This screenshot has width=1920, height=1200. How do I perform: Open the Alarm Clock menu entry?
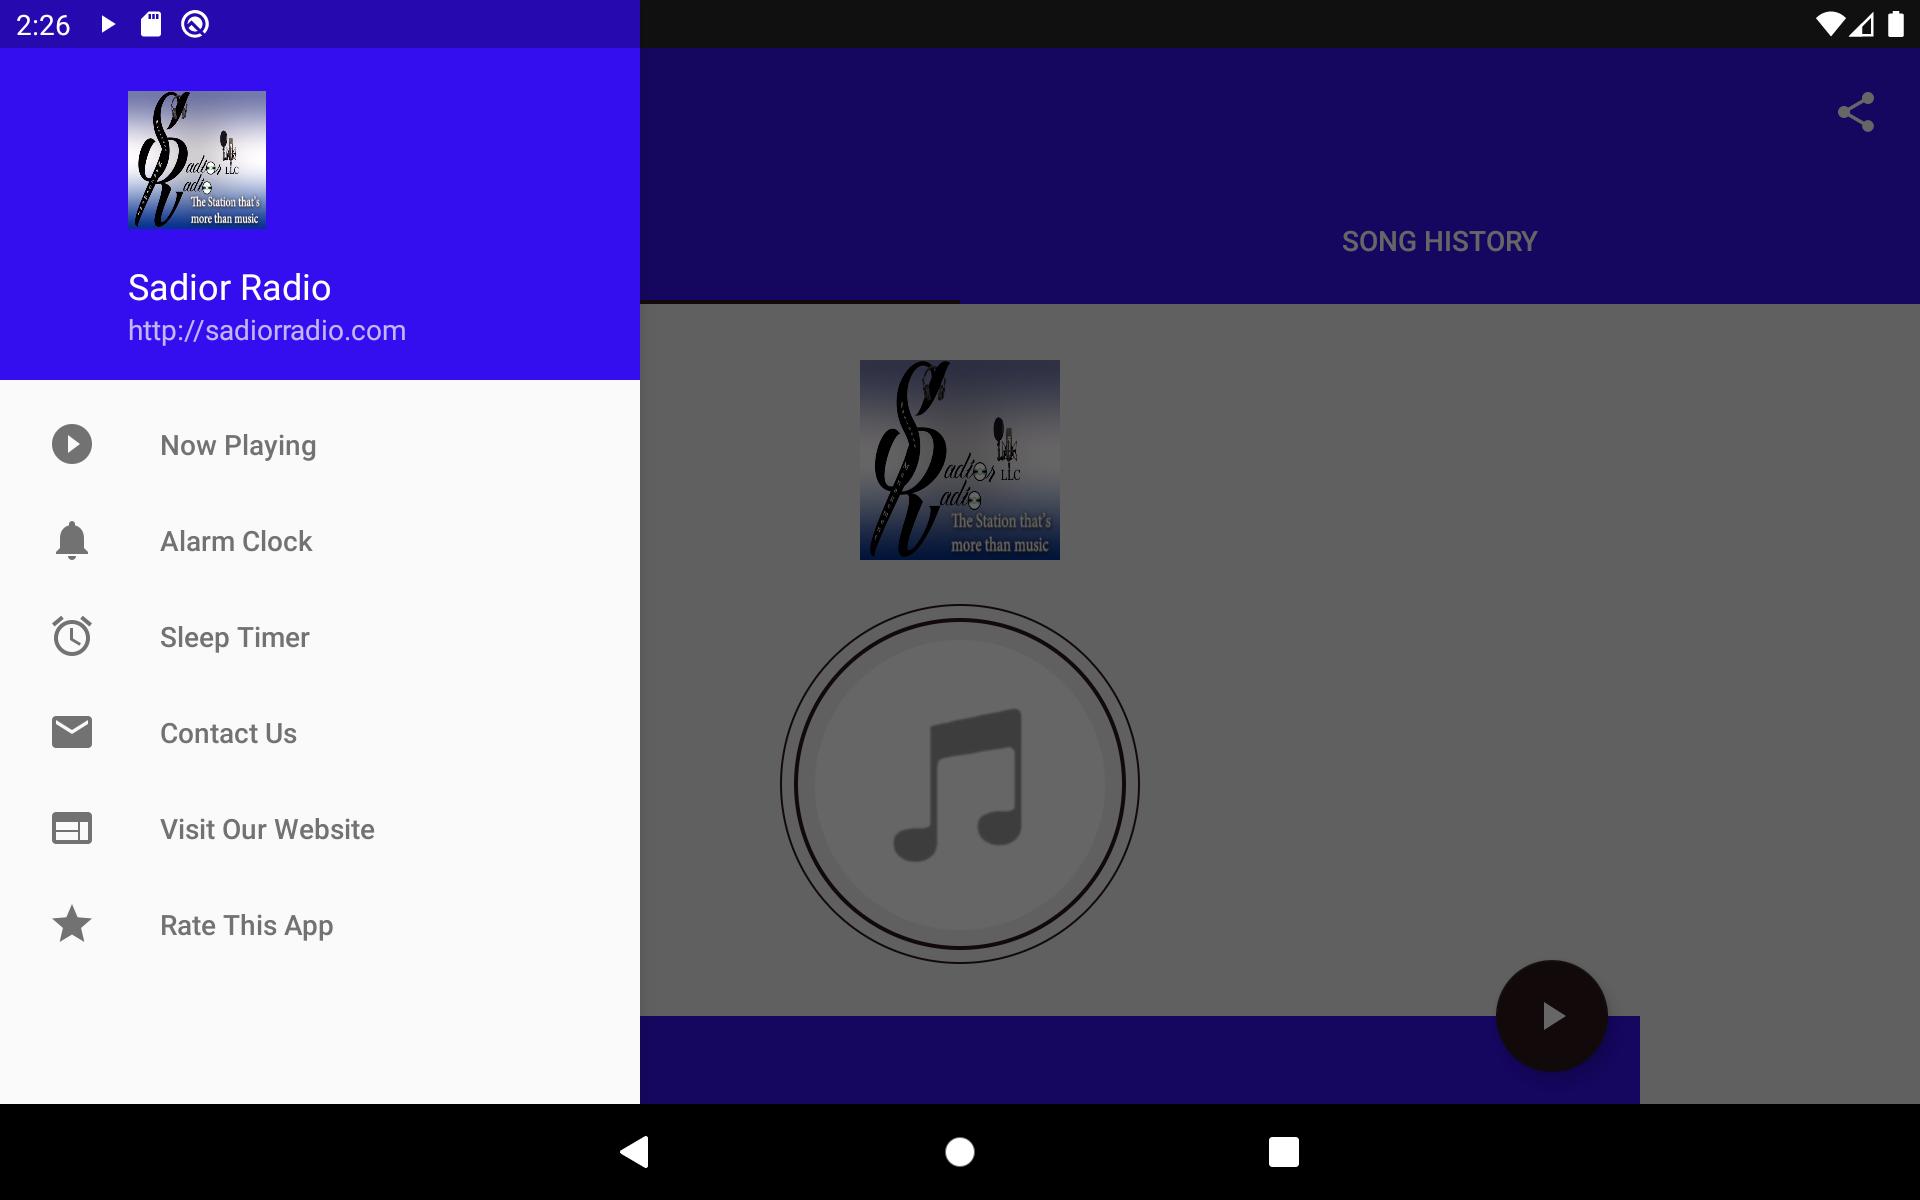click(320, 541)
